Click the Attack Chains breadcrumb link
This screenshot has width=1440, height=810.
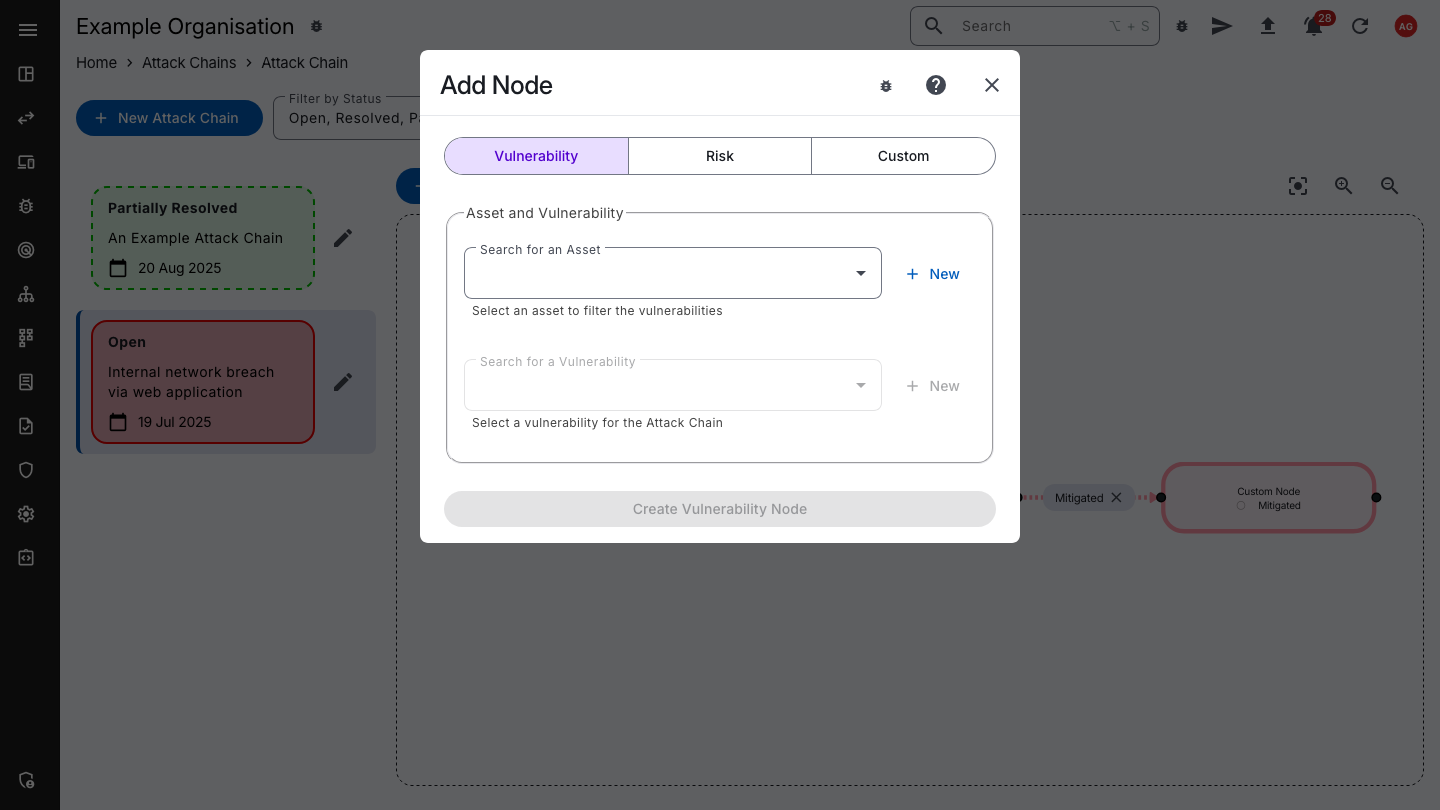[x=189, y=62]
